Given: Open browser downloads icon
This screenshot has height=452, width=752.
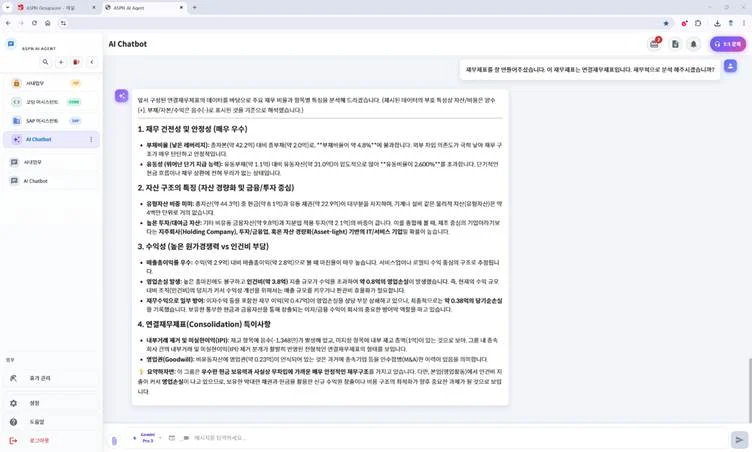Looking at the screenshot, I should [717, 23].
